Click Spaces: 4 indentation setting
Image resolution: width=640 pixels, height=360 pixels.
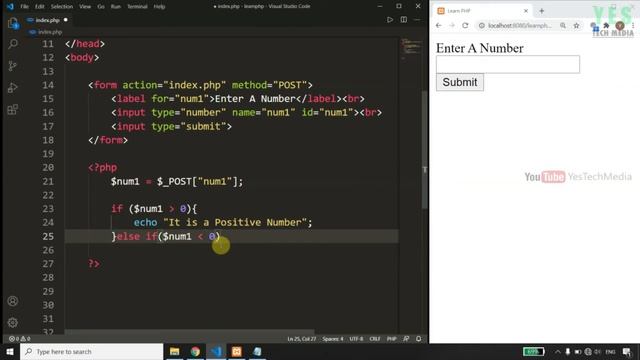click(333, 339)
